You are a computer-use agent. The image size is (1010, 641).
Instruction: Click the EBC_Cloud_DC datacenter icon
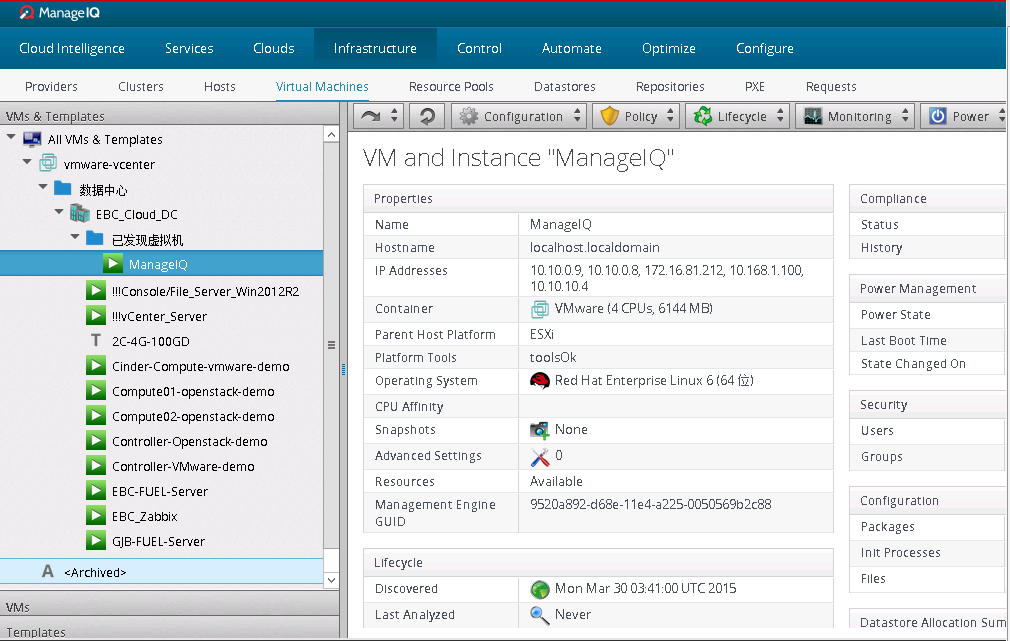click(x=80, y=213)
